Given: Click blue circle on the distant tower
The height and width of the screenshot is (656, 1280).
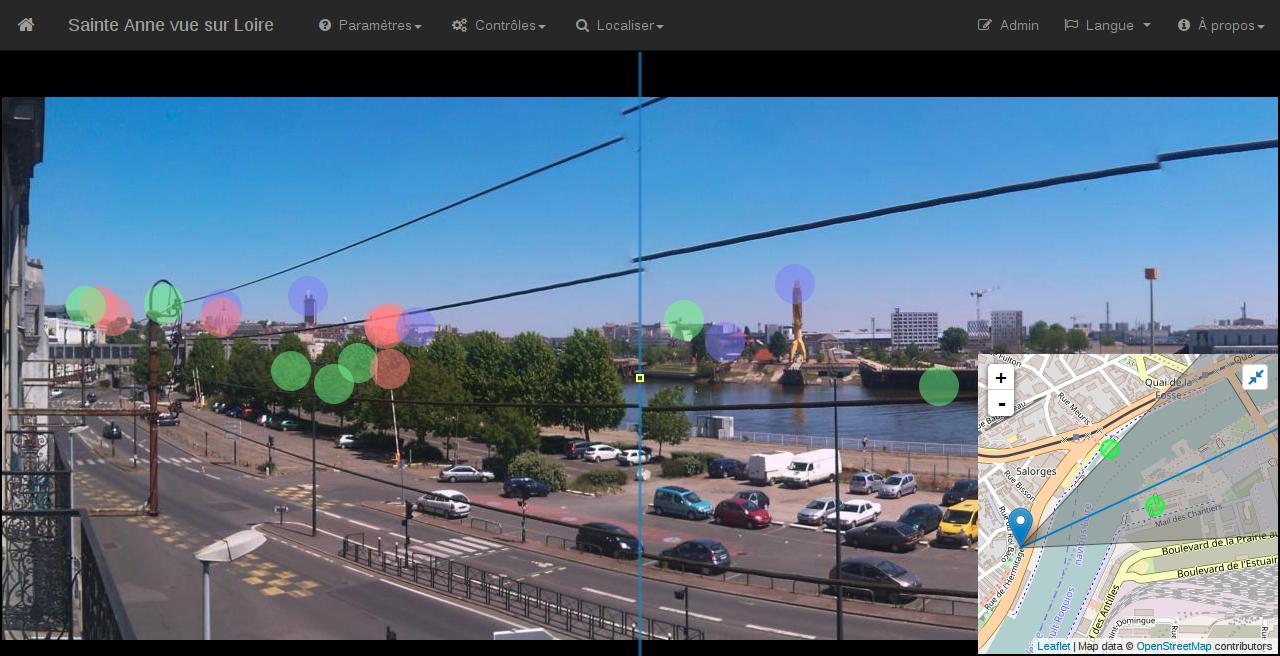Looking at the screenshot, I should [x=308, y=296].
